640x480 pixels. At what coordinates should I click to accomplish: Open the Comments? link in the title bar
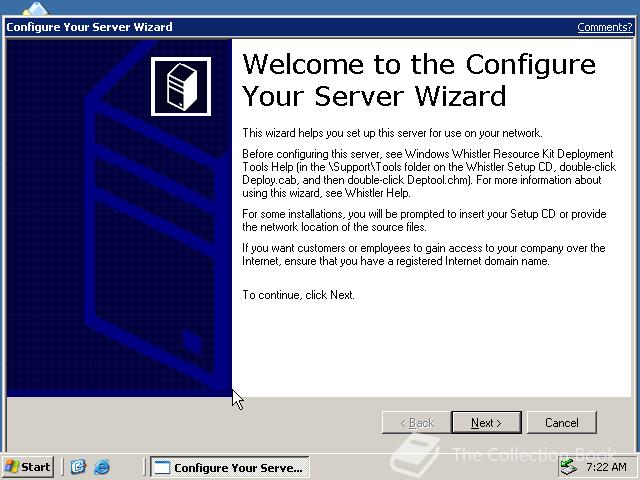tap(604, 27)
